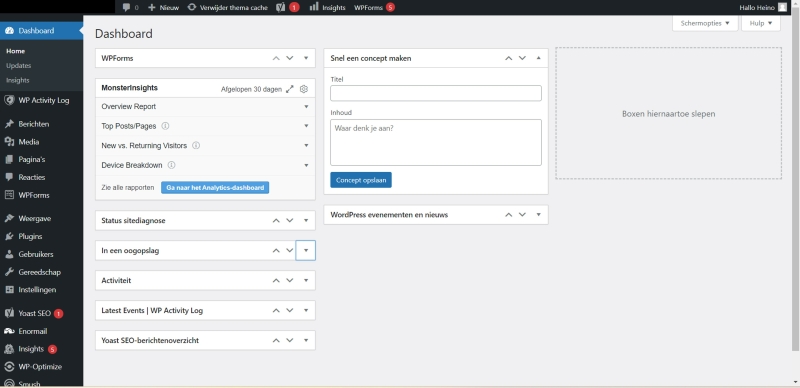The width and height of the screenshot is (800, 388).
Task: Toggle the WPForms widget panel
Action: [x=306, y=58]
